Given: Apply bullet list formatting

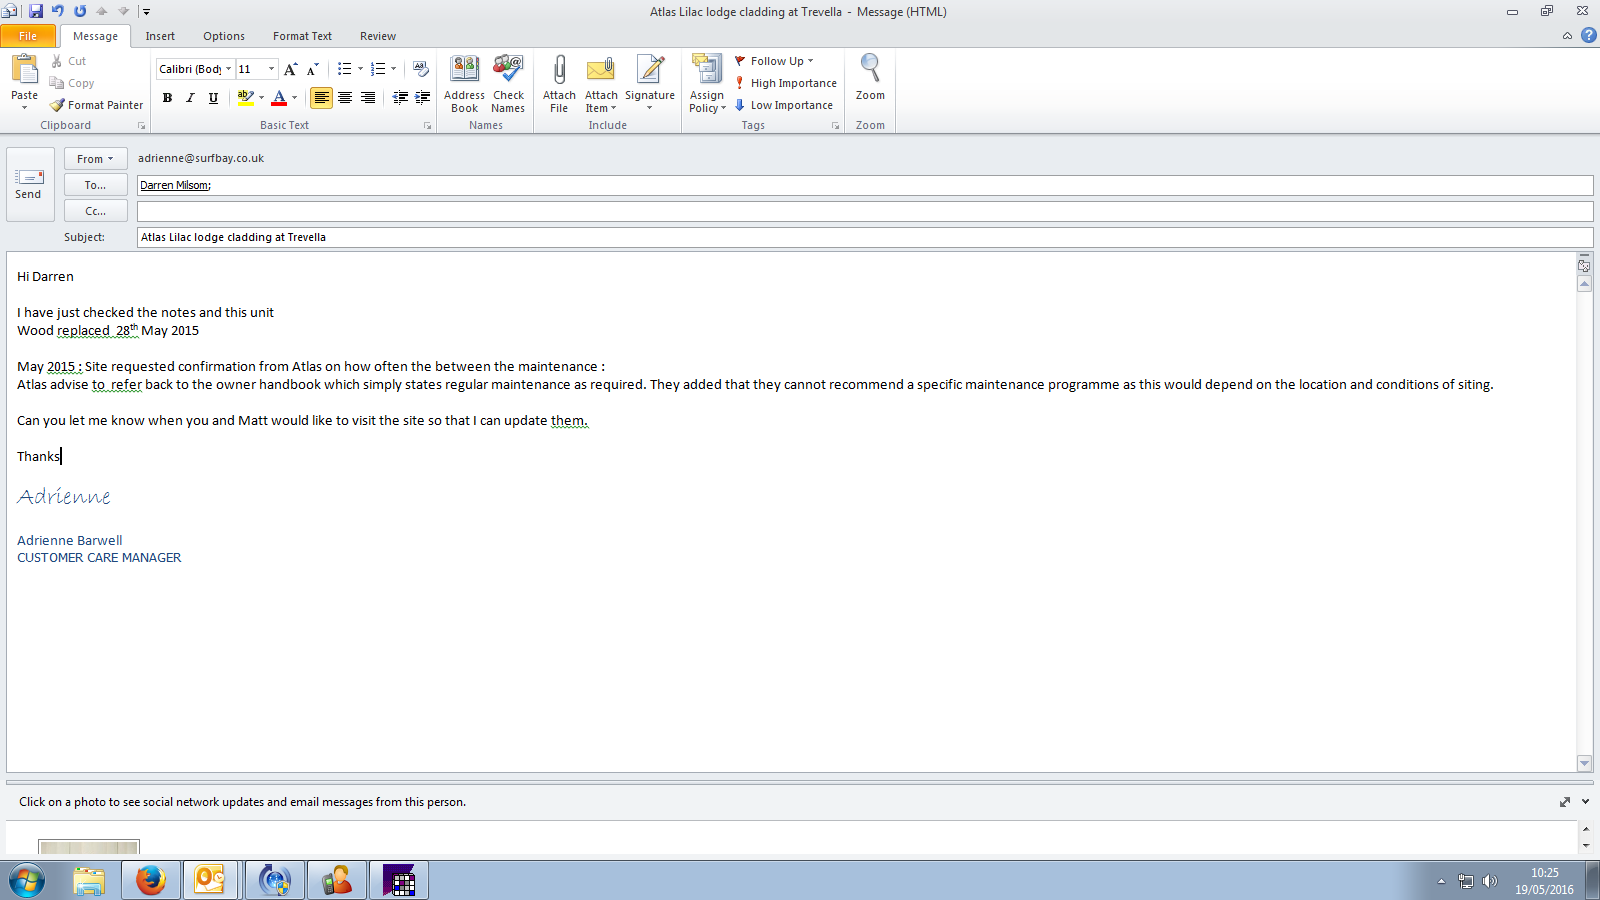Looking at the screenshot, I should click(345, 69).
